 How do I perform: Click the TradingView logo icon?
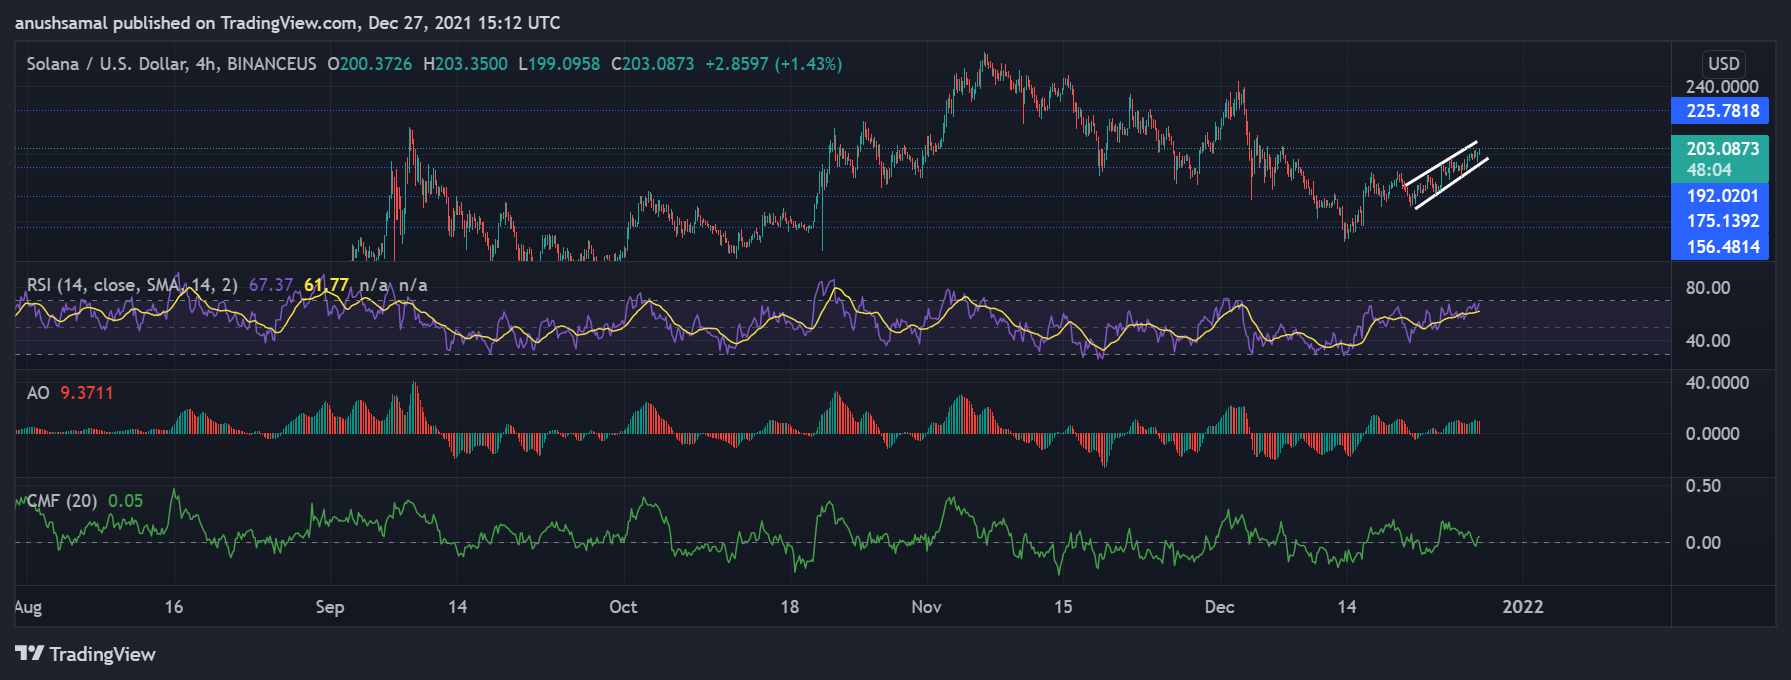click(29, 653)
